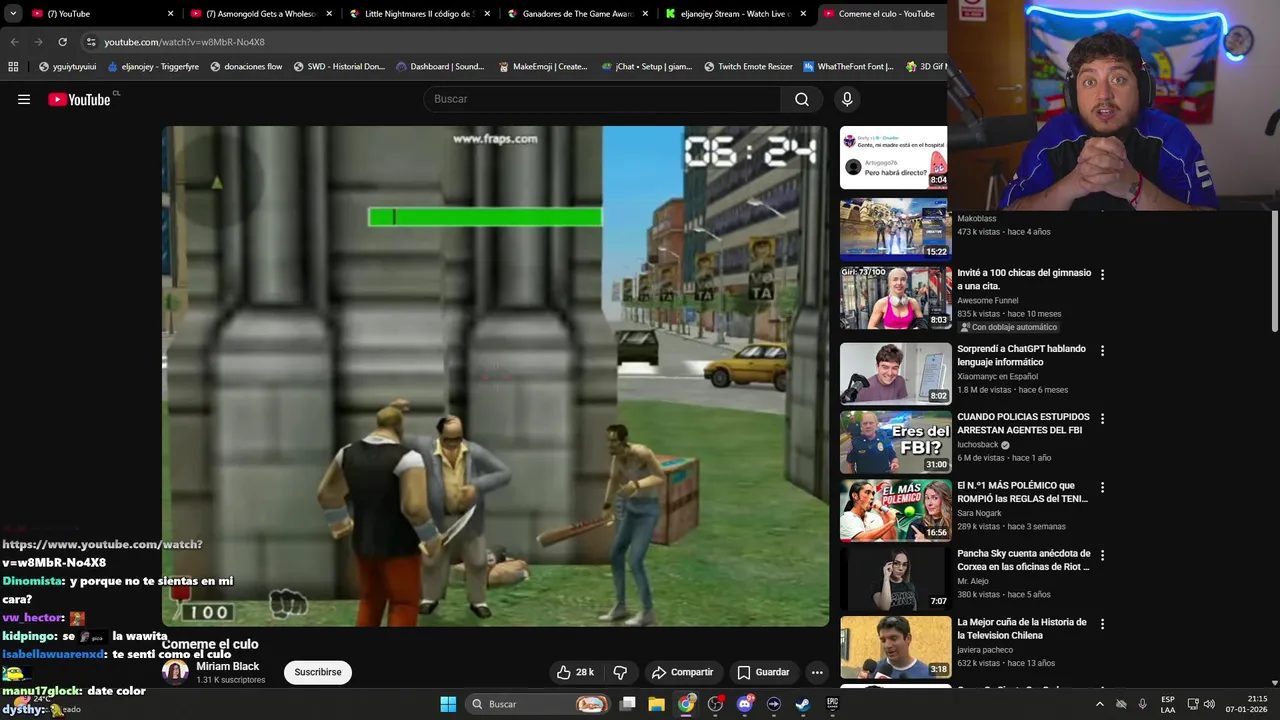The width and height of the screenshot is (1280, 720).
Task: Open options for 'CUANDO POLICIAS ESTUPIDOS' video
Action: coord(1103,419)
